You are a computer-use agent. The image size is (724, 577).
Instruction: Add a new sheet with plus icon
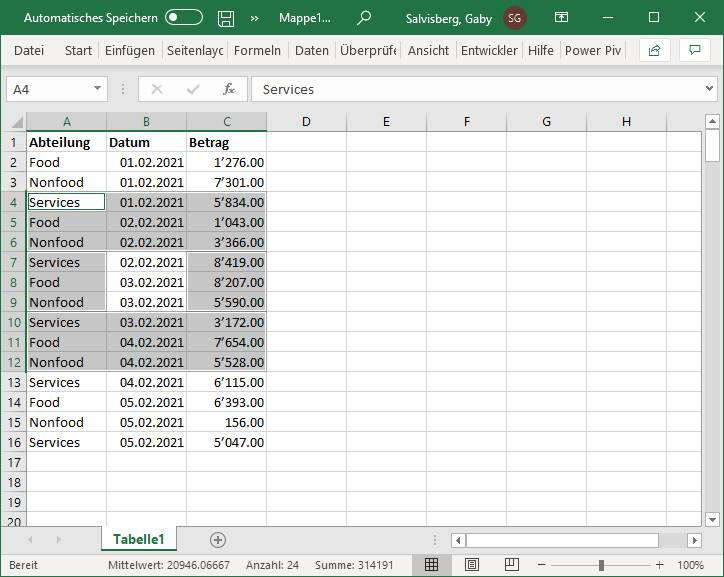pyautogui.click(x=218, y=539)
